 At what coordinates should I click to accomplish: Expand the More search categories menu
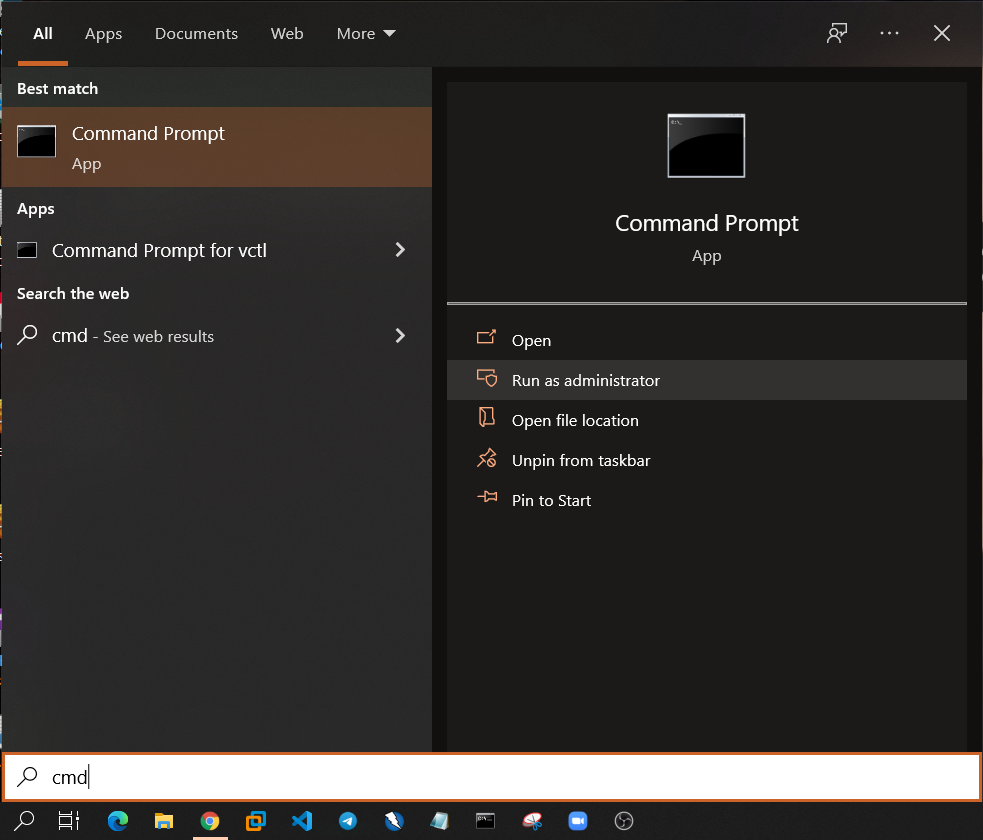tap(365, 33)
